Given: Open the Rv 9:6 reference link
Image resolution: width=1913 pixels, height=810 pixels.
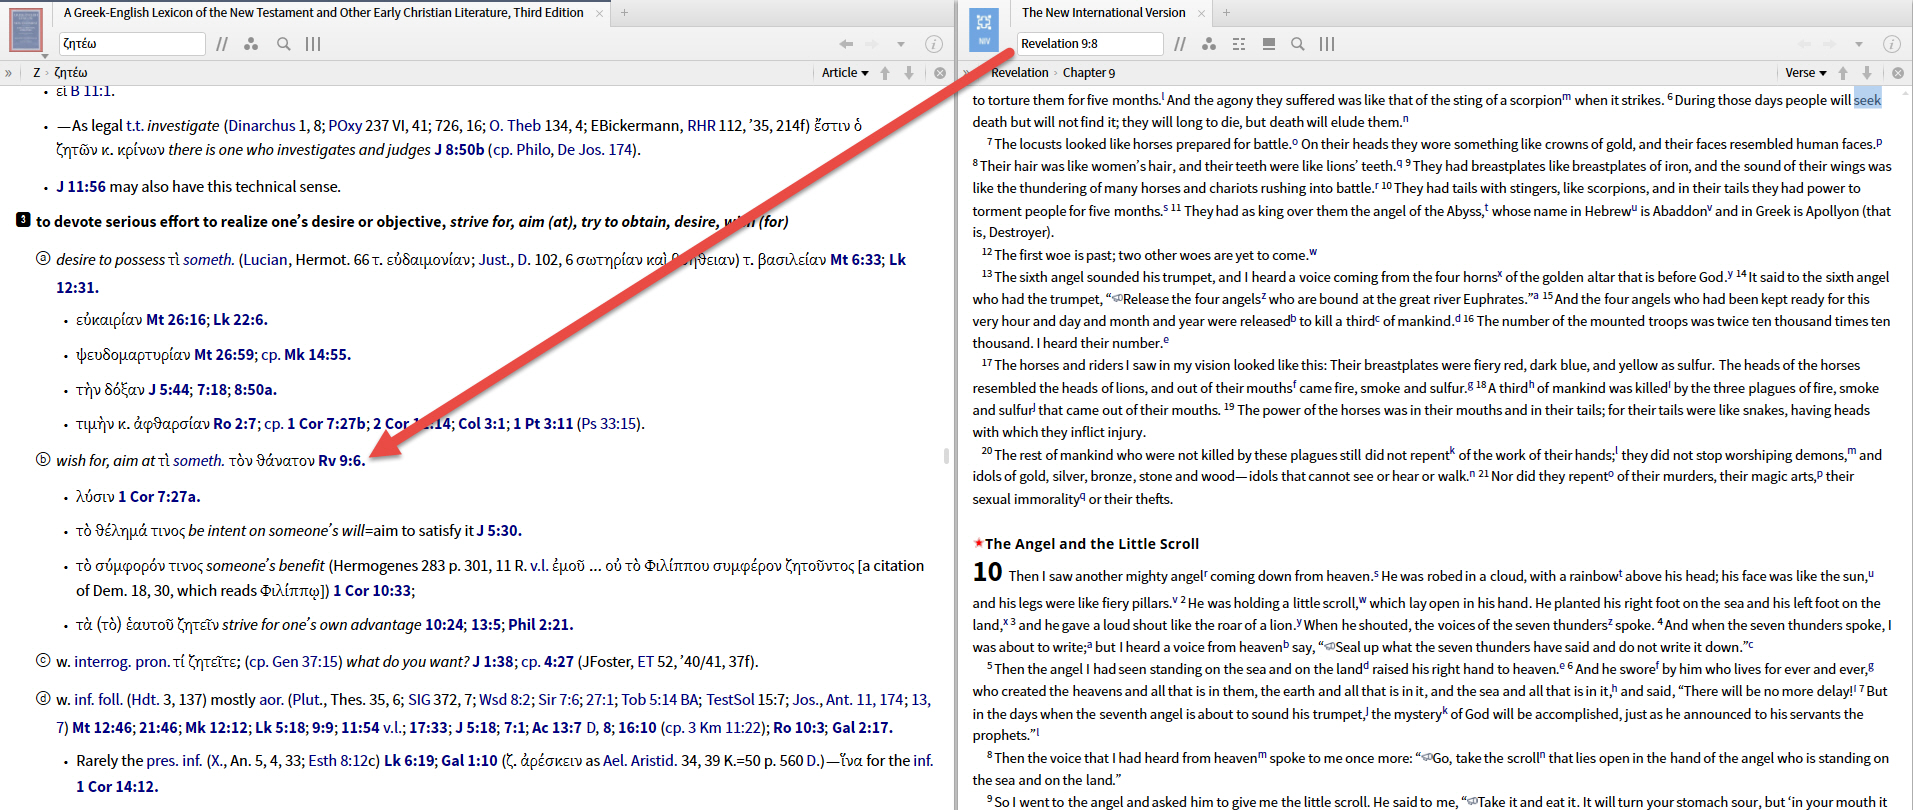Looking at the screenshot, I should coord(342,461).
